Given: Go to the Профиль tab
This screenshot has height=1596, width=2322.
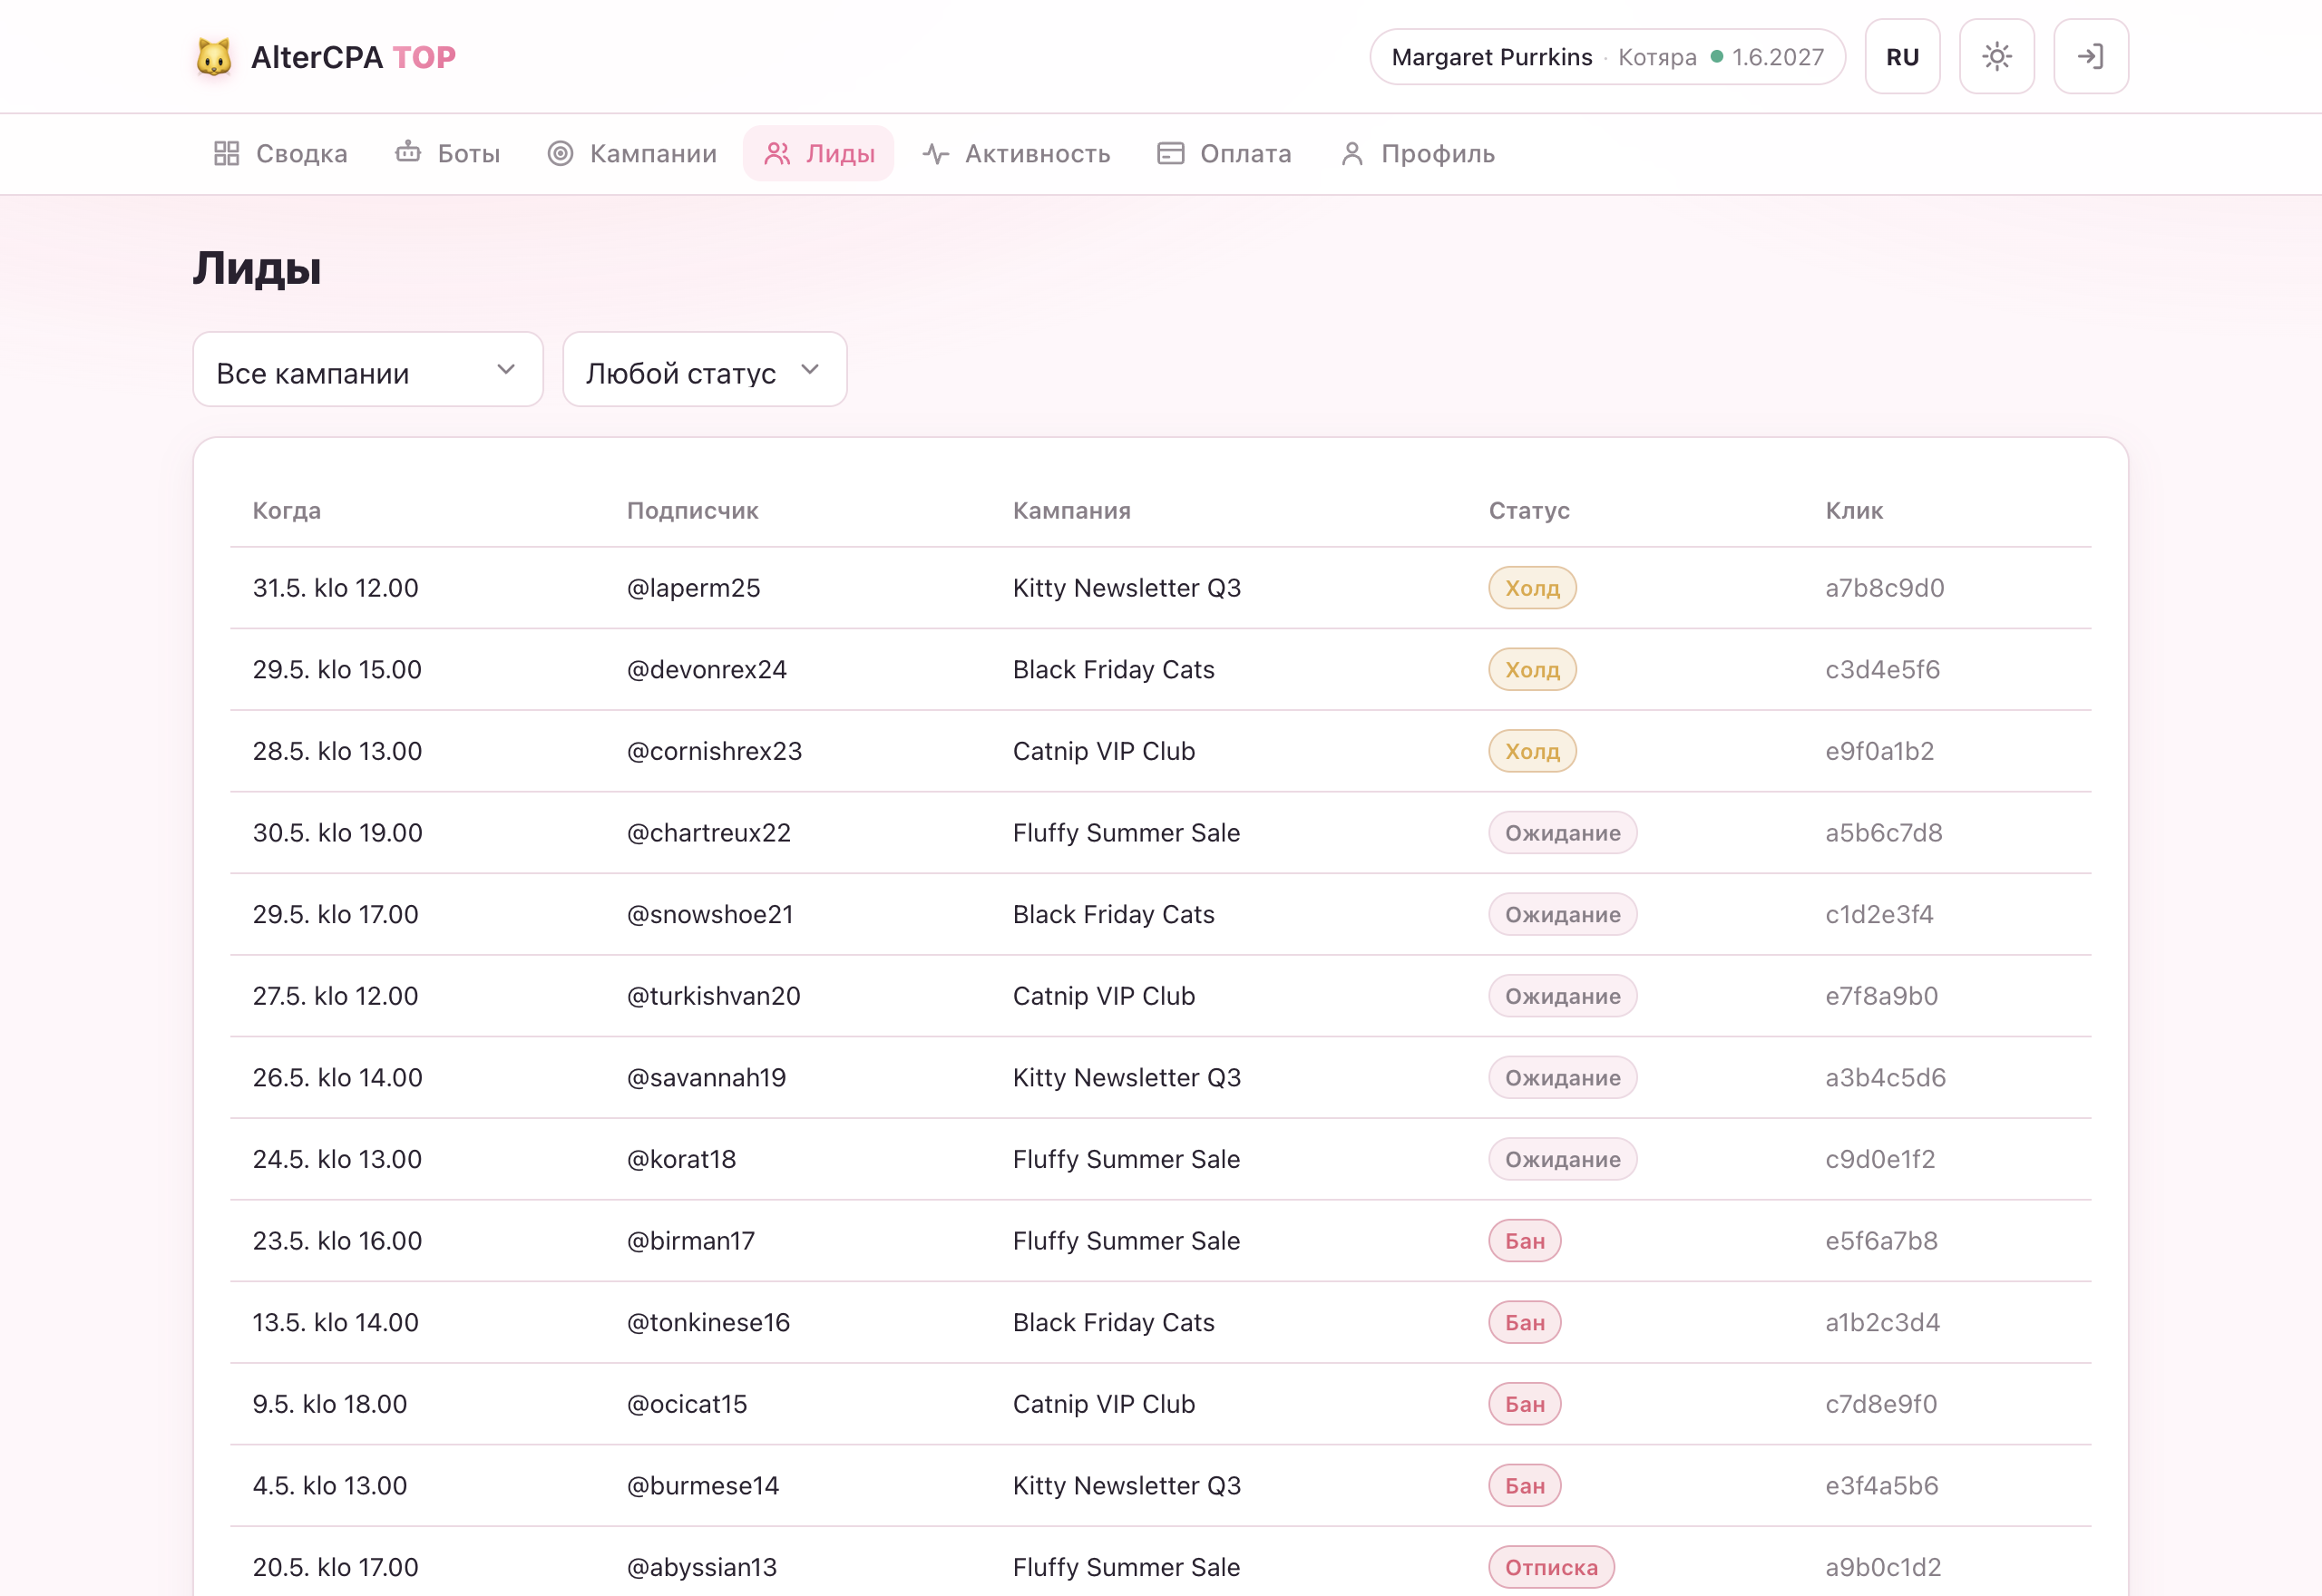Looking at the screenshot, I should click(x=1417, y=153).
